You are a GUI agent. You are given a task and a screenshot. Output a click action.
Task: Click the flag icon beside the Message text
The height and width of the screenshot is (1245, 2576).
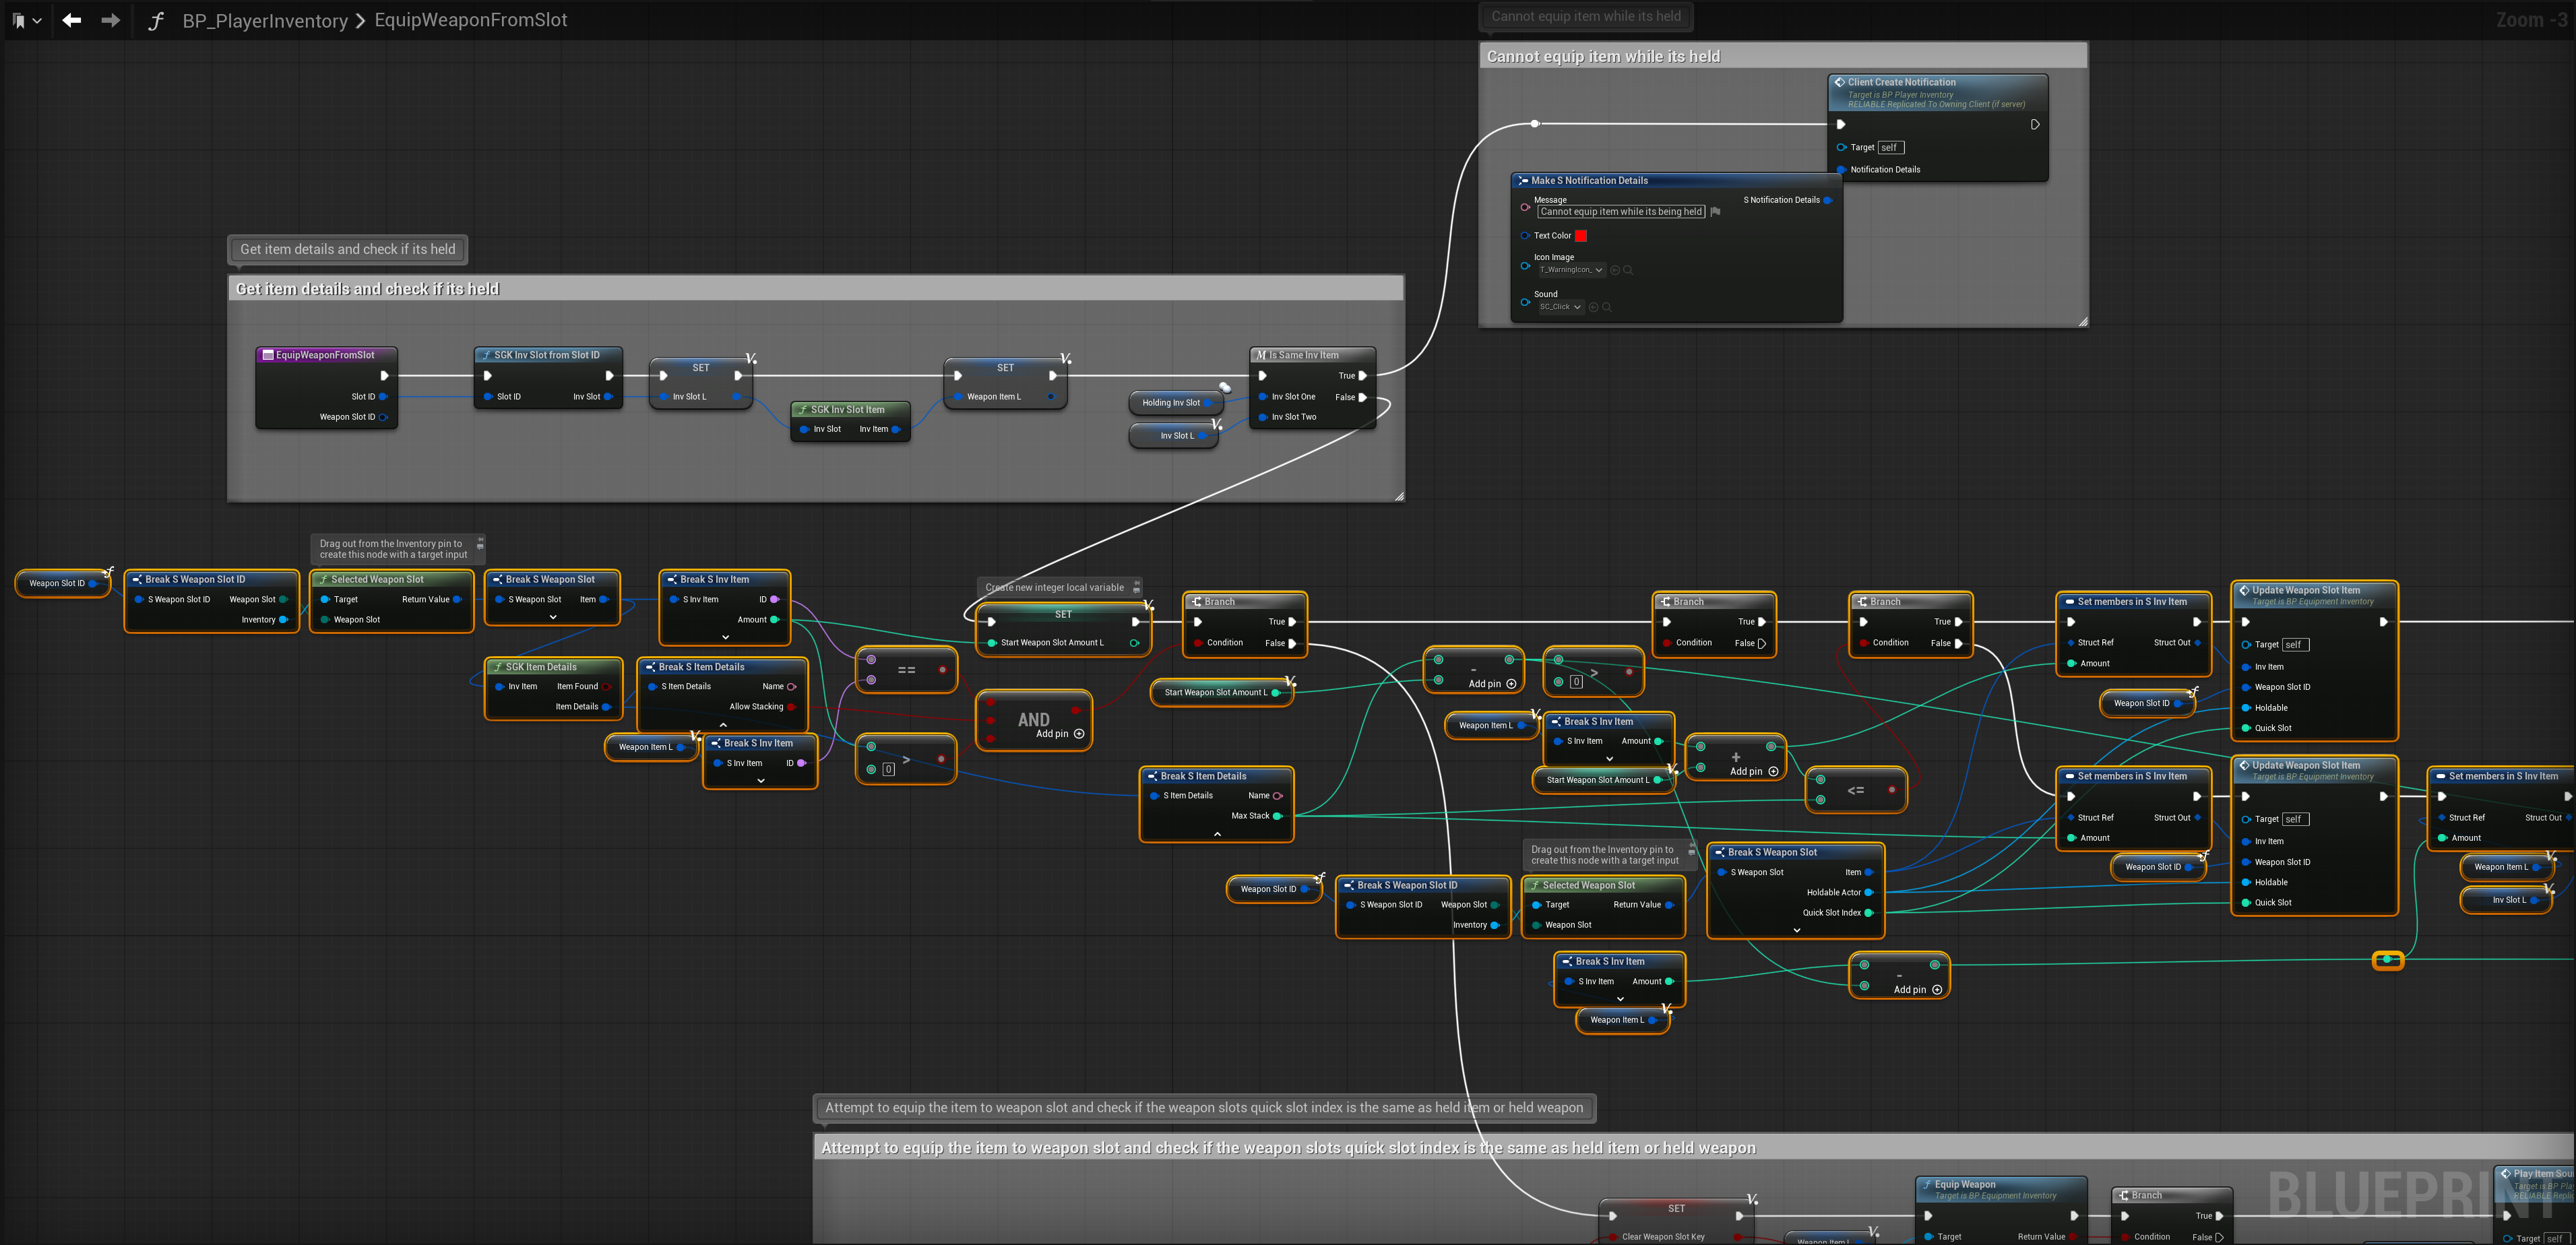click(x=1715, y=212)
